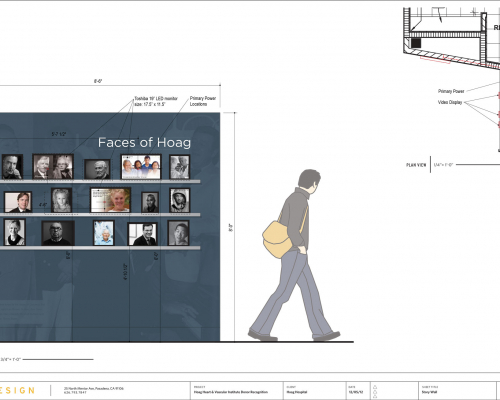
Task: Select the portrait of person in fur hood
Action: tap(180, 200)
